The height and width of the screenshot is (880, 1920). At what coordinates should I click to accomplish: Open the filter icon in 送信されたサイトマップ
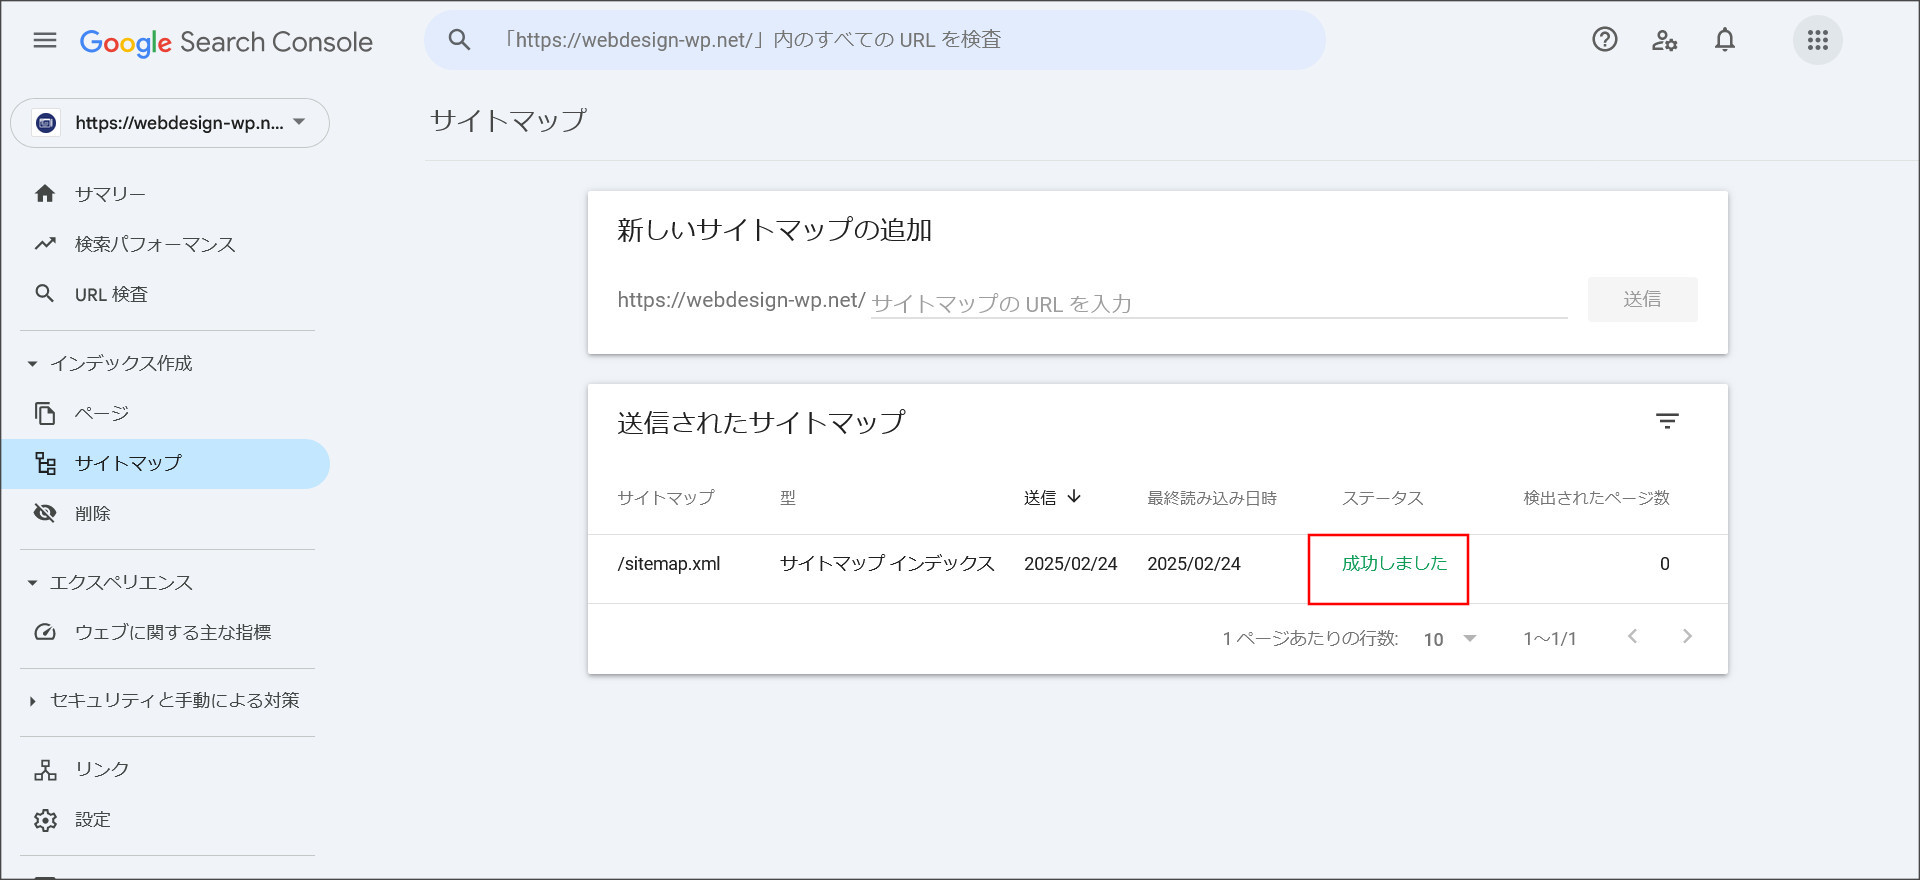(x=1667, y=421)
